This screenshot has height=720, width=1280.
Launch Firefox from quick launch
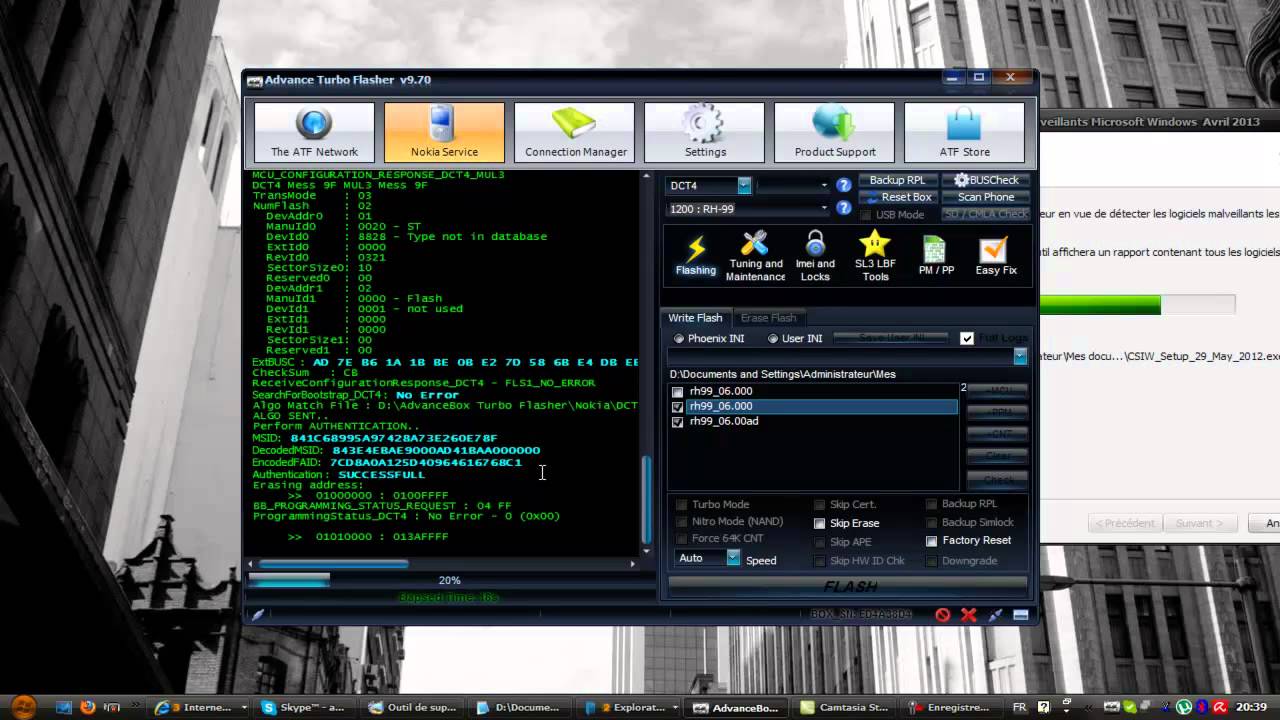pyautogui.click(x=87, y=707)
